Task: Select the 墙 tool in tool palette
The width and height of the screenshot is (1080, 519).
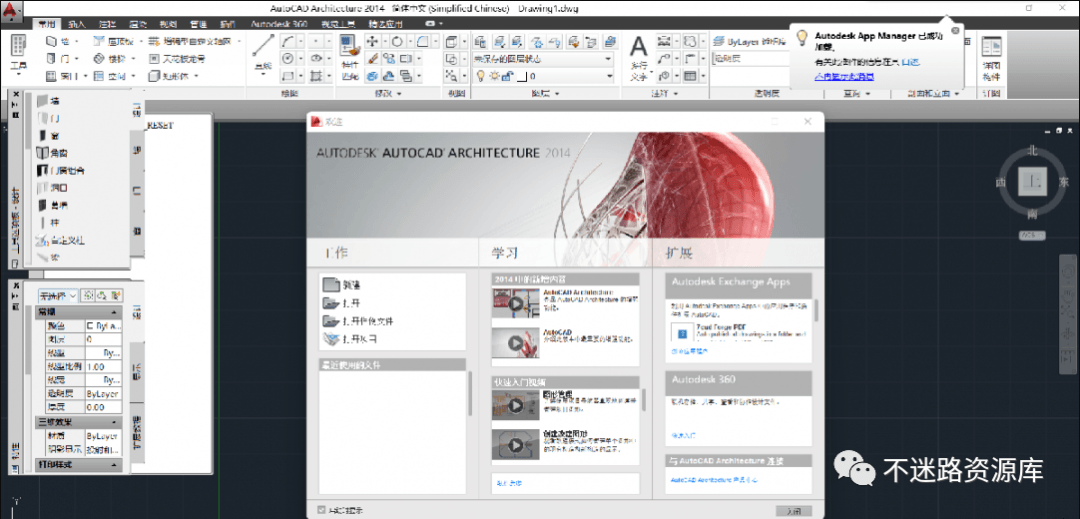Action: 47,100
